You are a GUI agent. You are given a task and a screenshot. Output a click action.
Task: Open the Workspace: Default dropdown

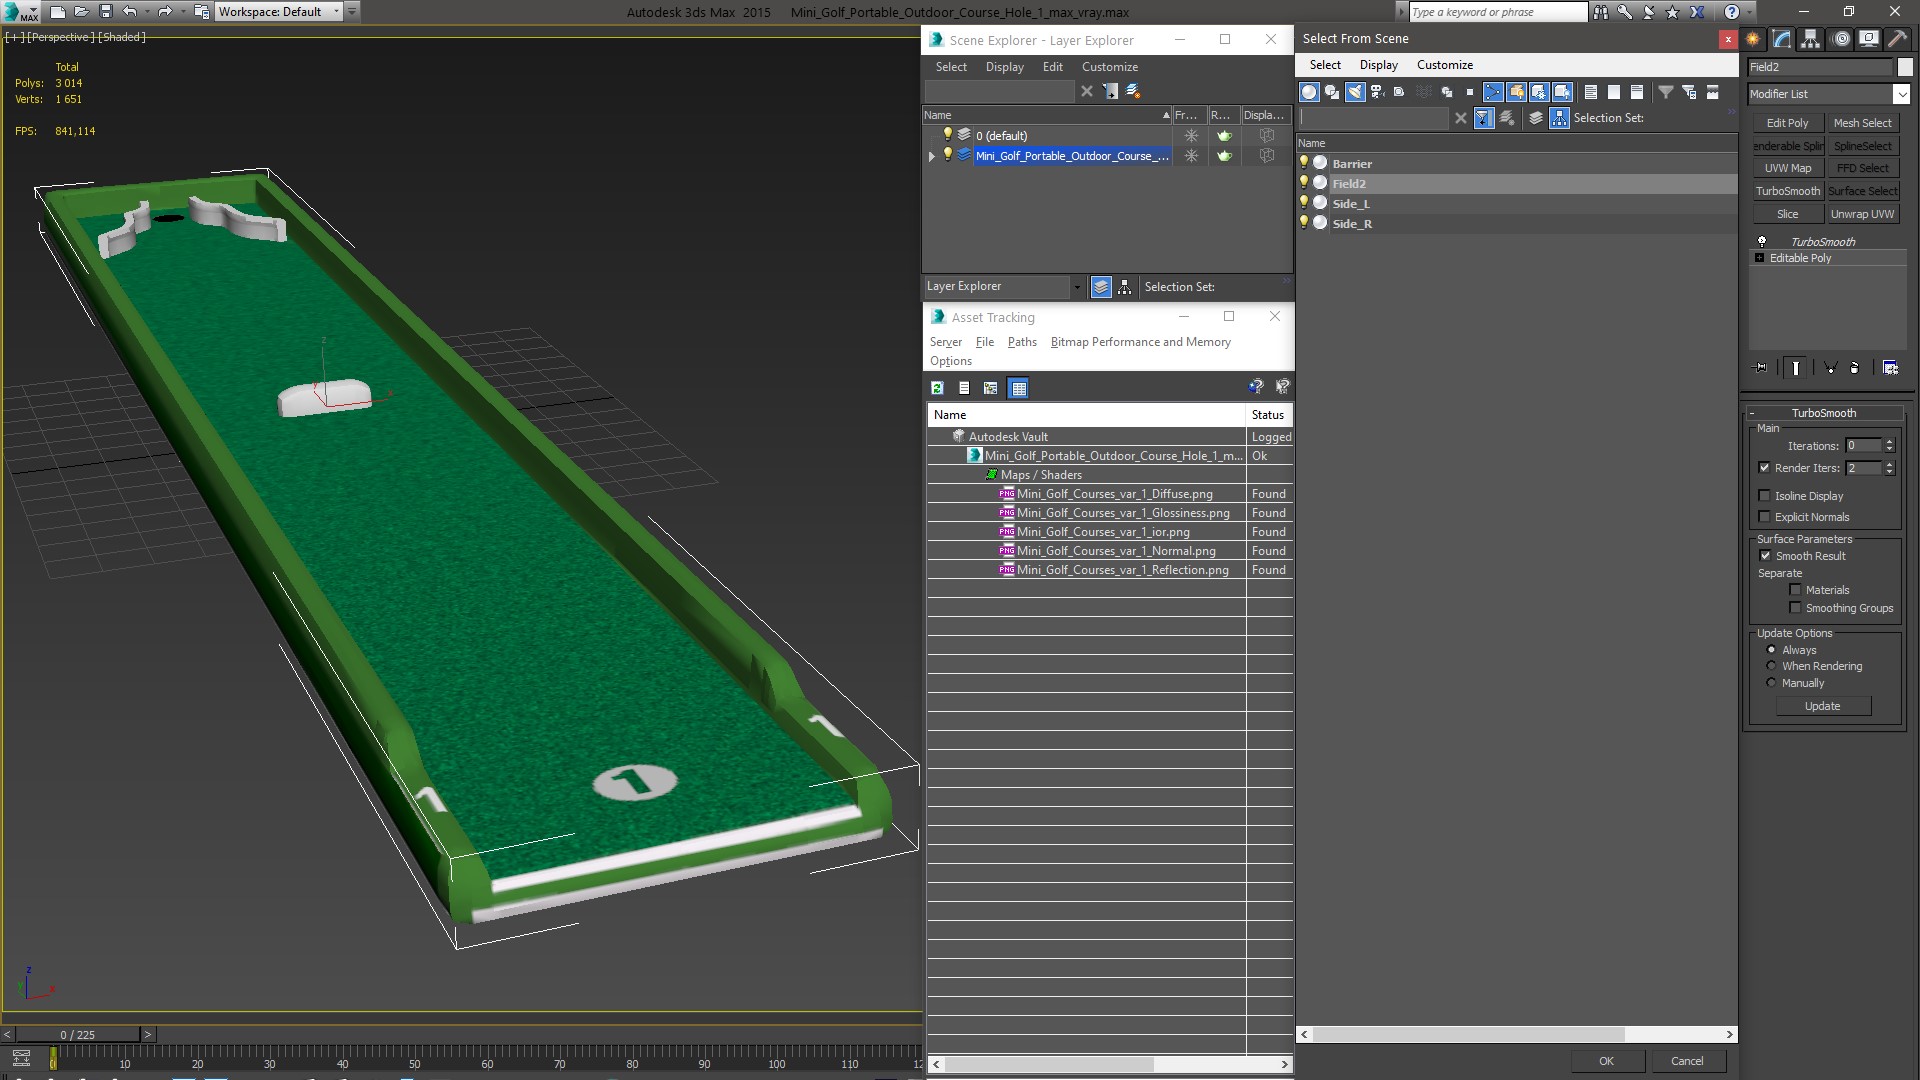pyautogui.click(x=336, y=12)
